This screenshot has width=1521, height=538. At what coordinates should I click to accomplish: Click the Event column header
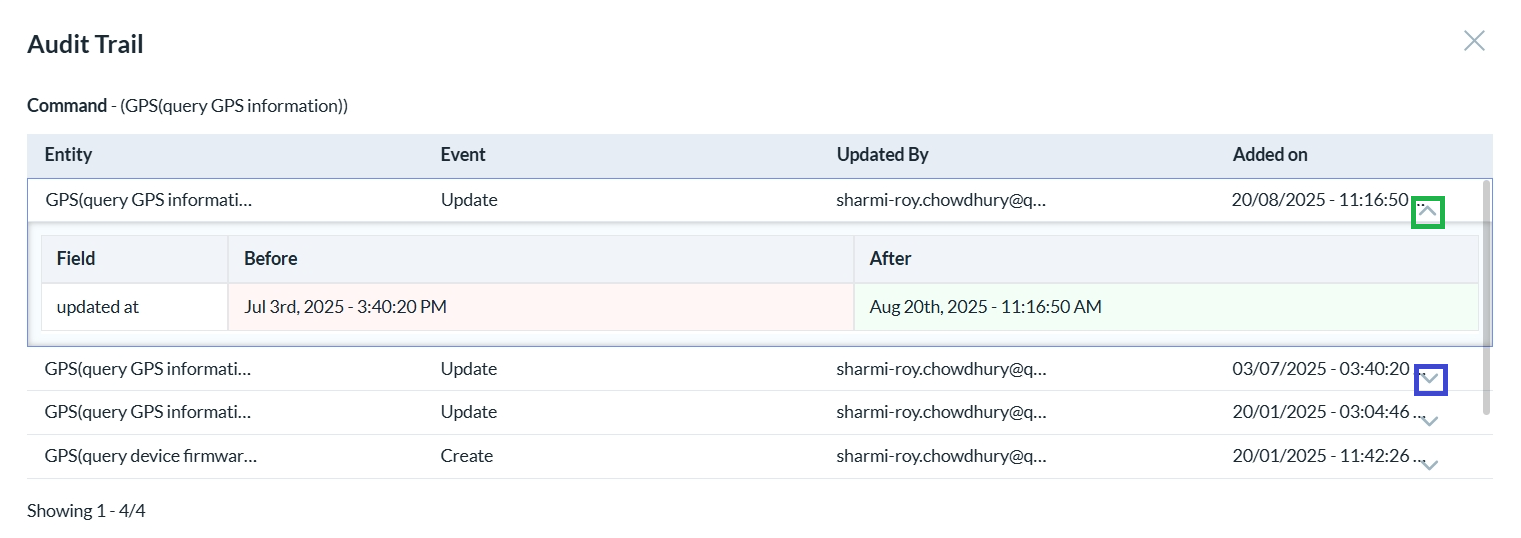click(x=463, y=155)
